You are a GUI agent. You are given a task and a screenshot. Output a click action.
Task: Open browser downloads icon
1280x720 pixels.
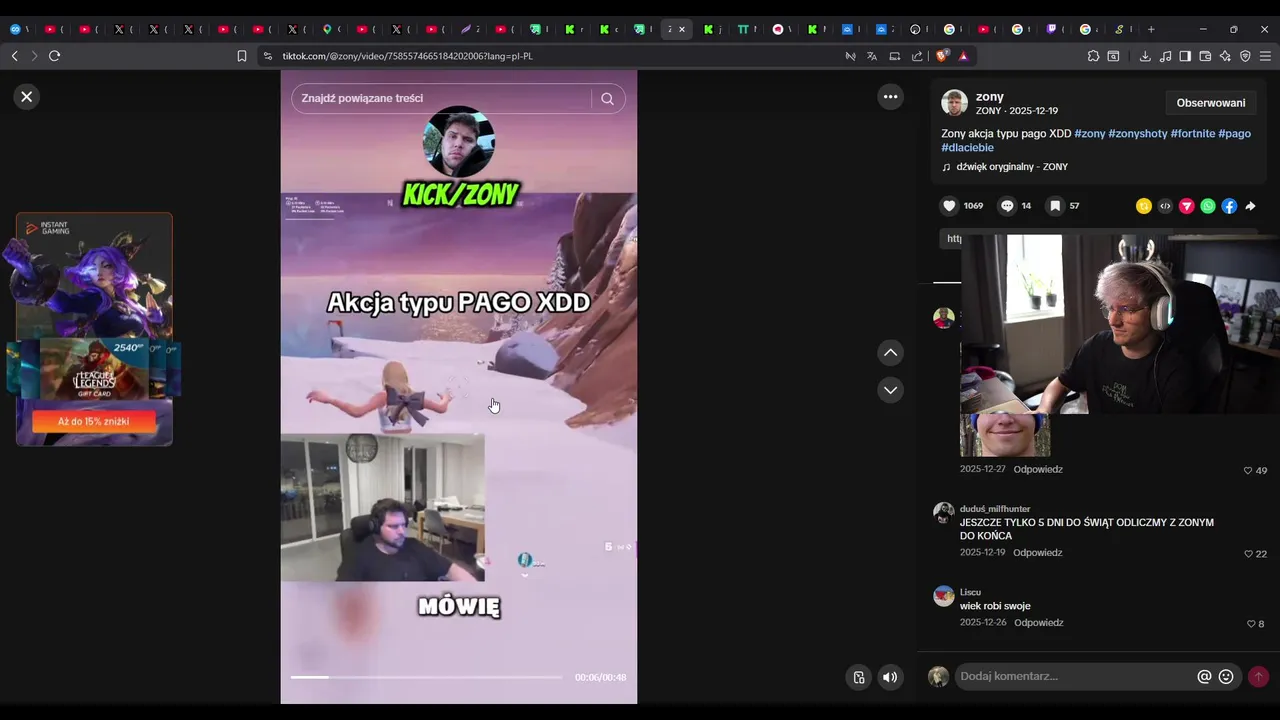[x=1145, y=56]
